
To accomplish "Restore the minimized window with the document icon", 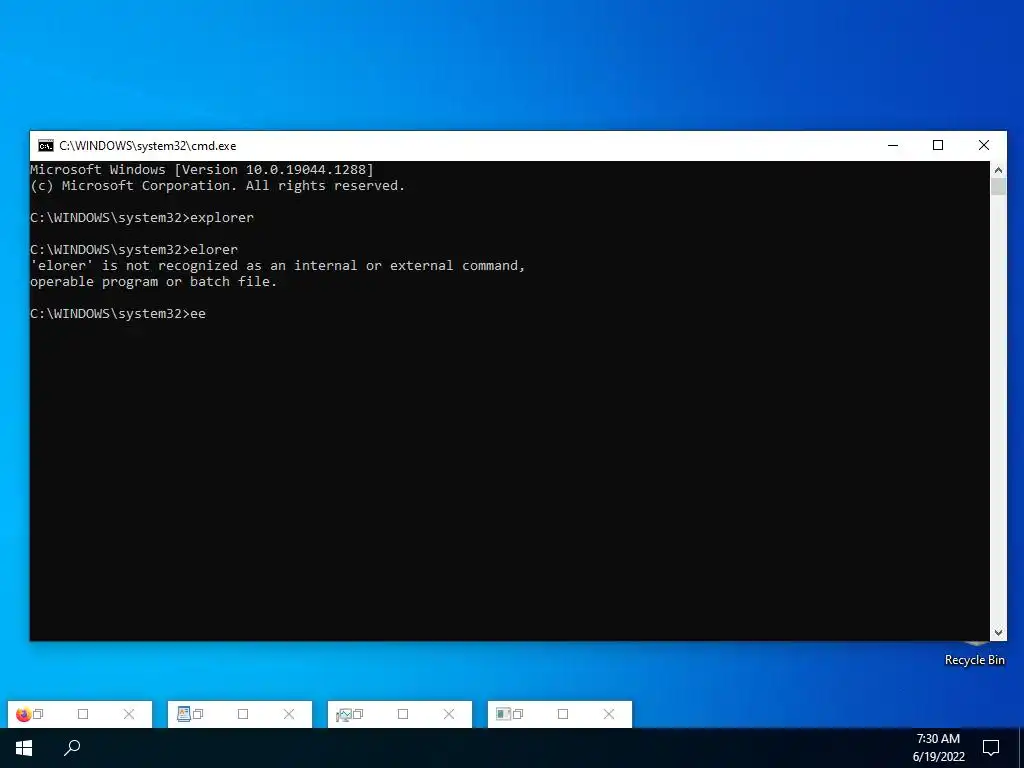I will tap(198, 714).
